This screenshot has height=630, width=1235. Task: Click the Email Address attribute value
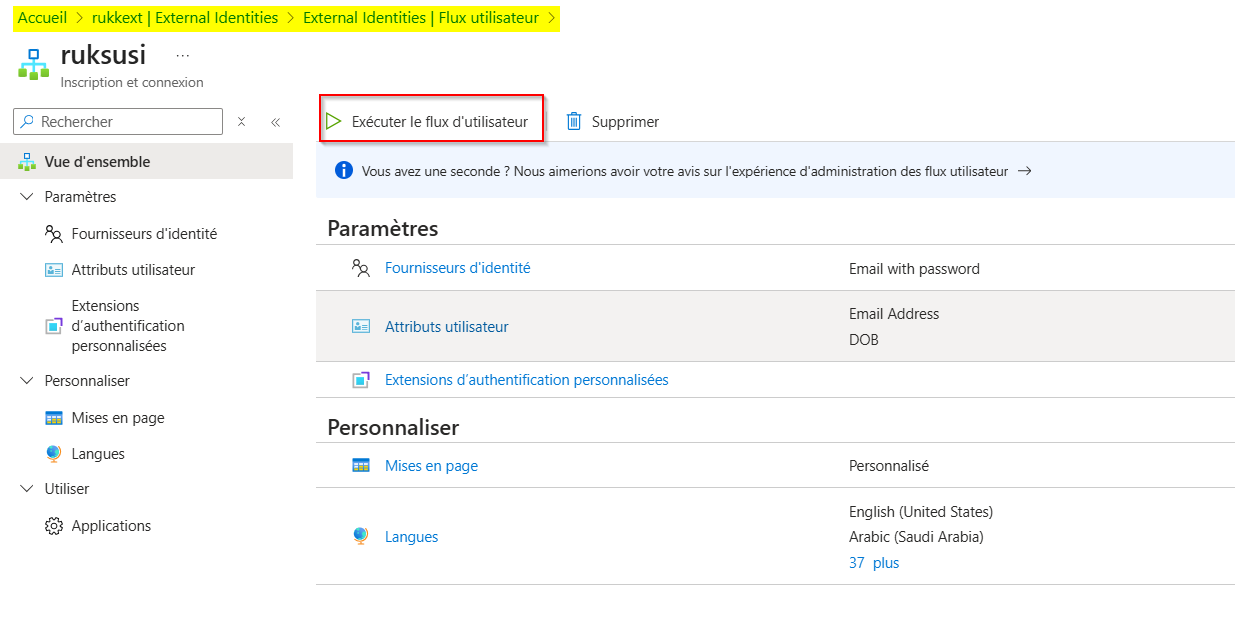894,313
